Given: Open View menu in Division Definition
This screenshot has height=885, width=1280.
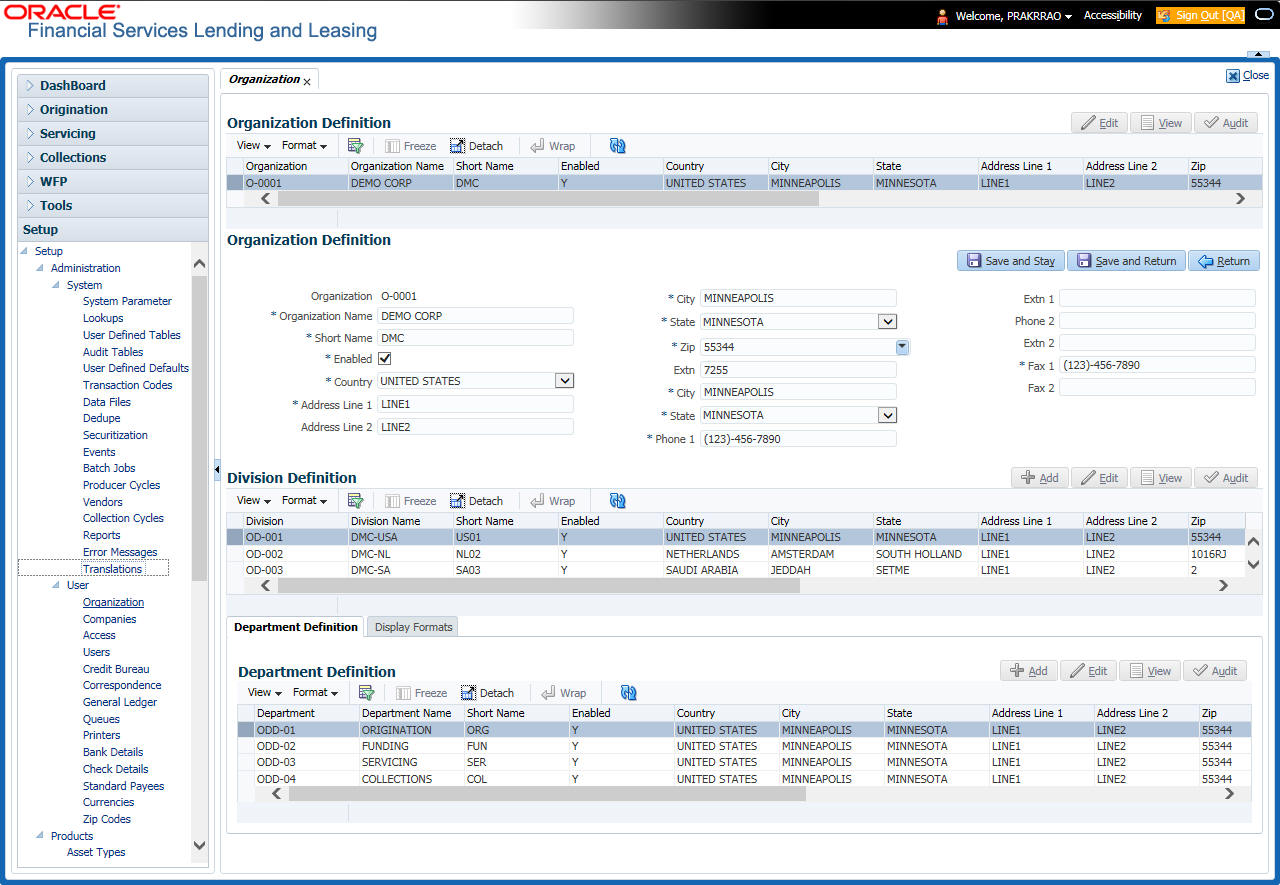Looking at the screenshot, I should pos(253,501).
